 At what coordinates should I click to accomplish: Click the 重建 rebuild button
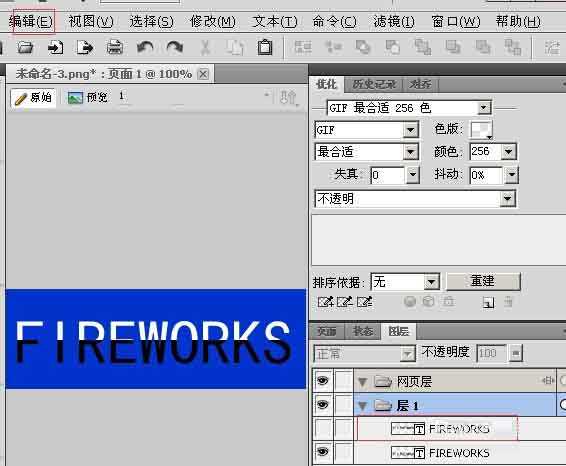point(483,281)
